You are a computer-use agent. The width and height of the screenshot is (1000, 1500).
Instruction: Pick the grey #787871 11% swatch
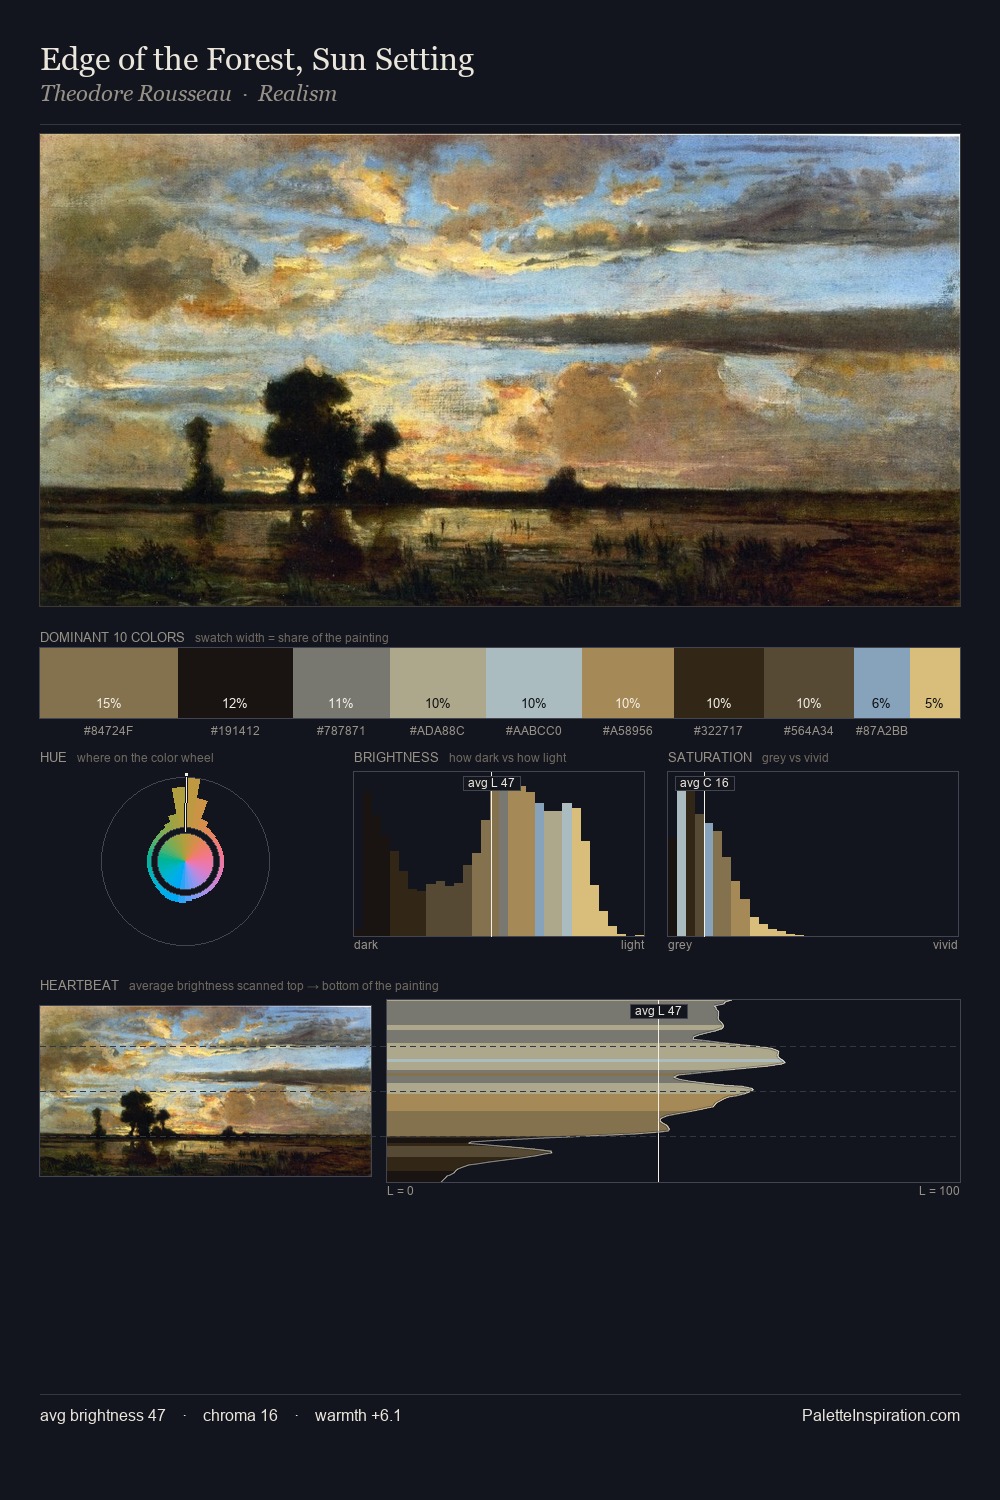341,683
